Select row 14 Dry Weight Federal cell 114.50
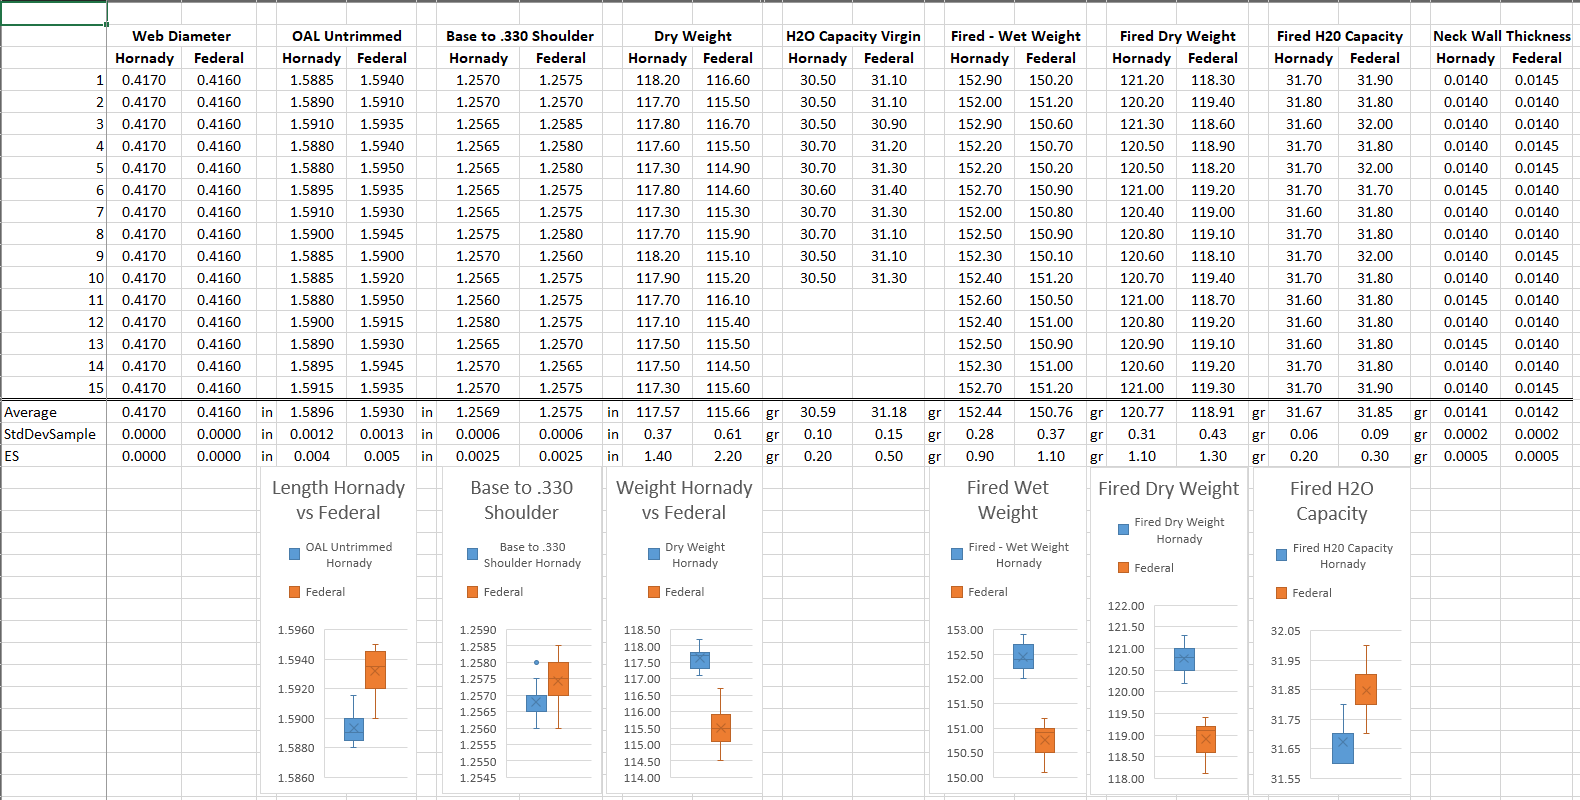Viewport: 1580px width, 800px height. click(x=728, y=366)
